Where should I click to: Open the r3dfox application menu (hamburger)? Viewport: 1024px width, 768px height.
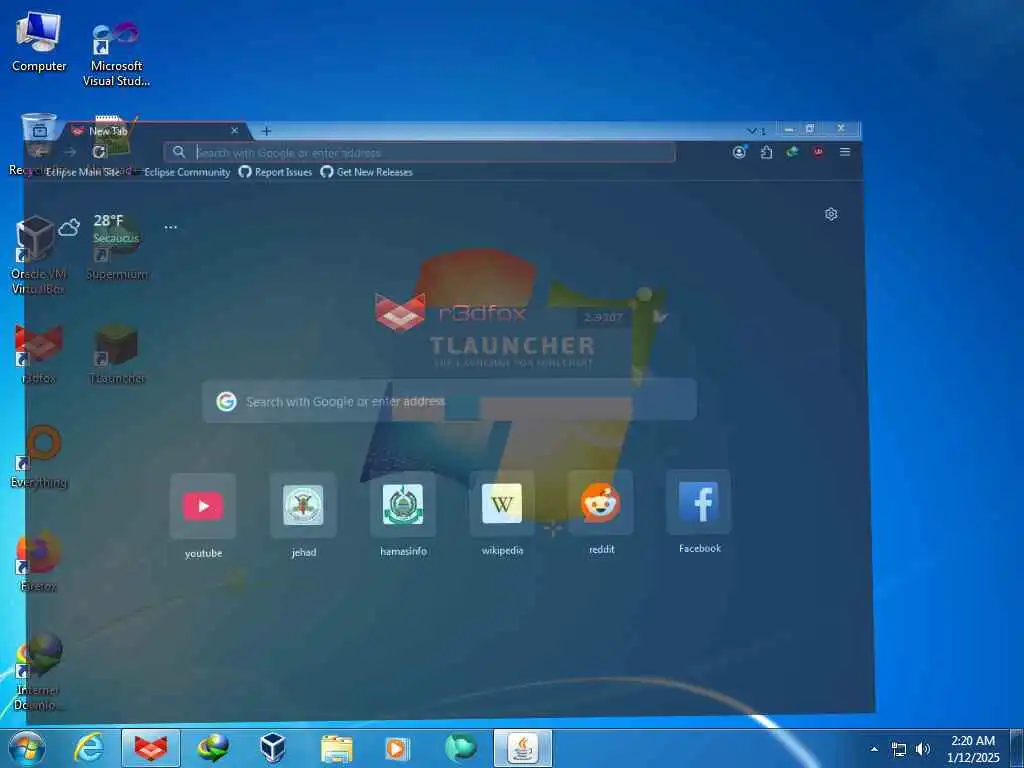tap(844, 152)
